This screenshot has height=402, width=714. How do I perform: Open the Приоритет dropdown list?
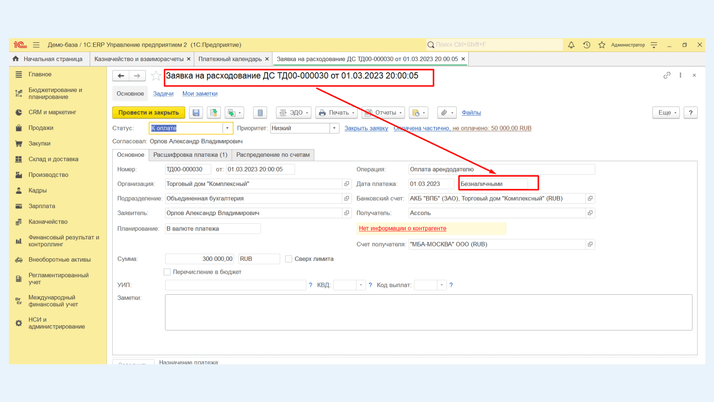[334, 129]
